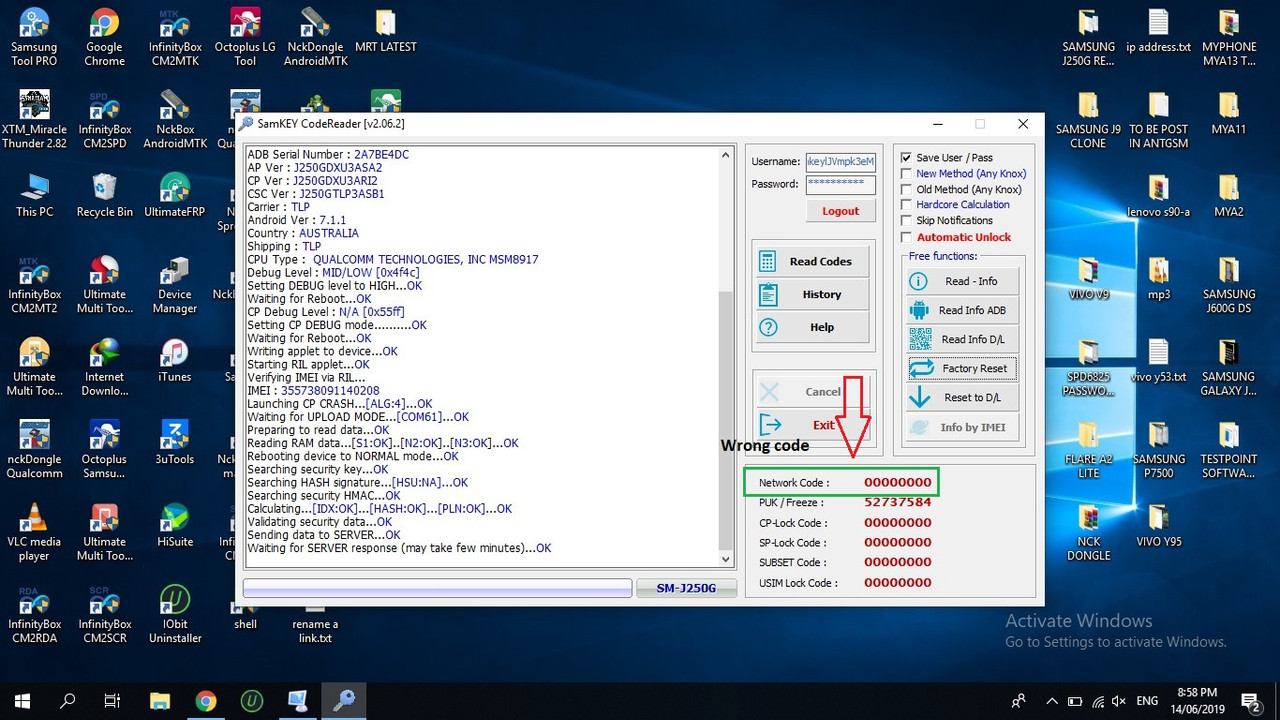
Task: Open HiSuite desktop icon
Action: pos(174,526)
